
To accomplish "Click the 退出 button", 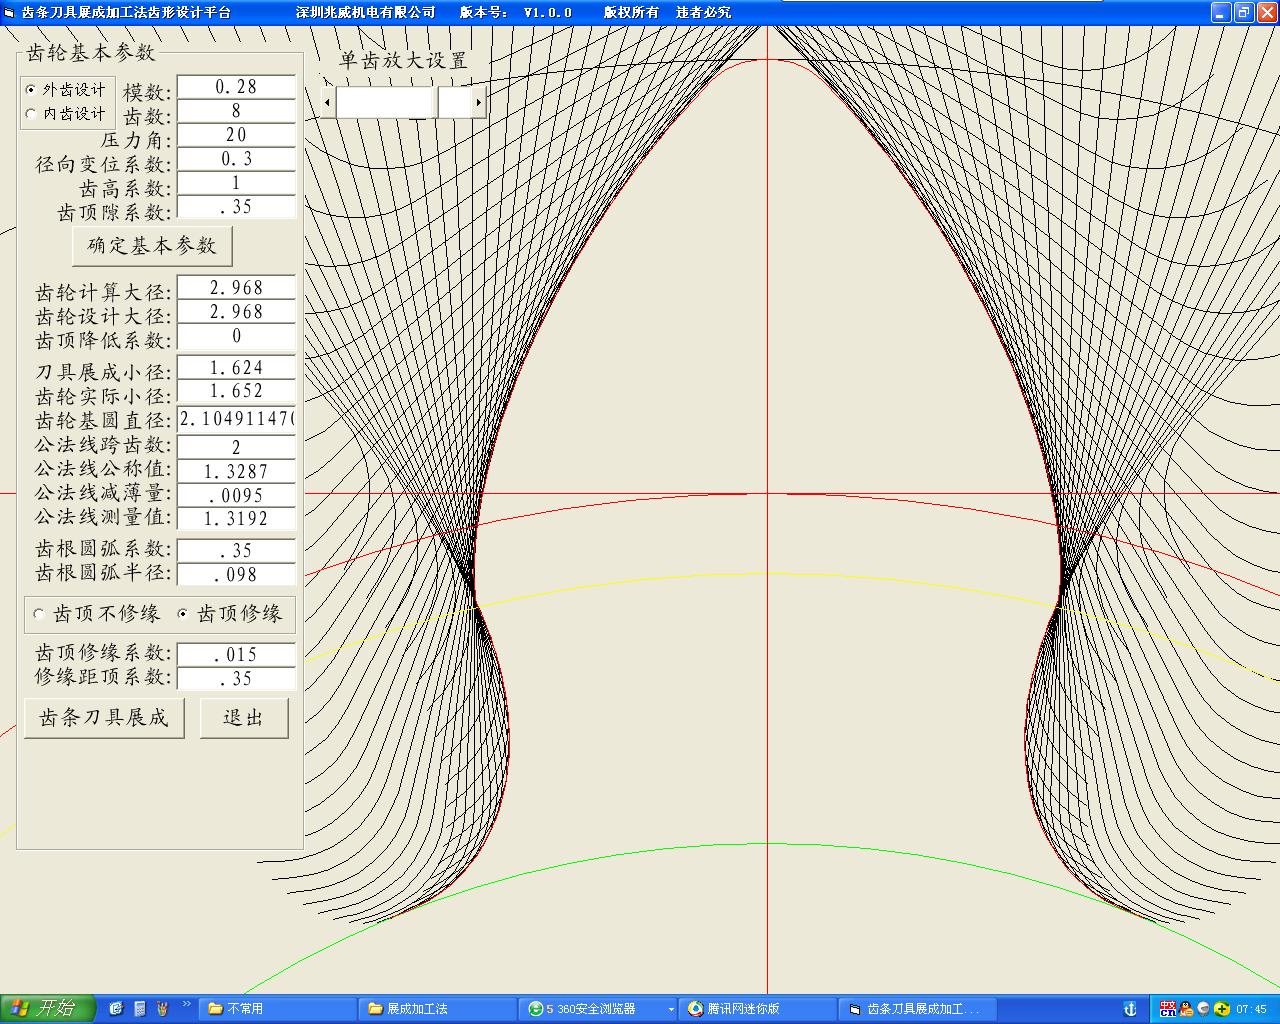I will (x=244, y=718).
